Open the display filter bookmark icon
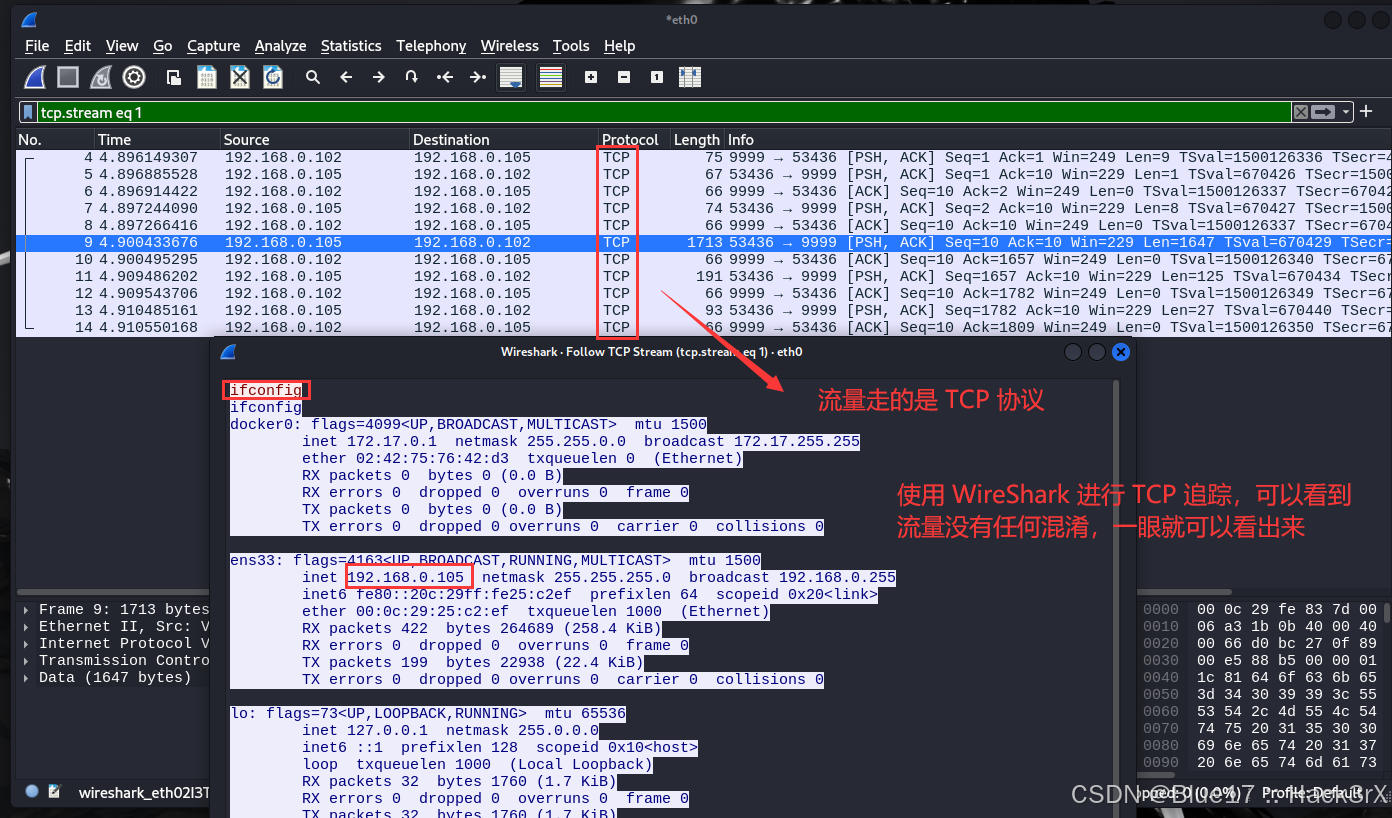This screenshot has width=1392, height=818. point(29,112)
